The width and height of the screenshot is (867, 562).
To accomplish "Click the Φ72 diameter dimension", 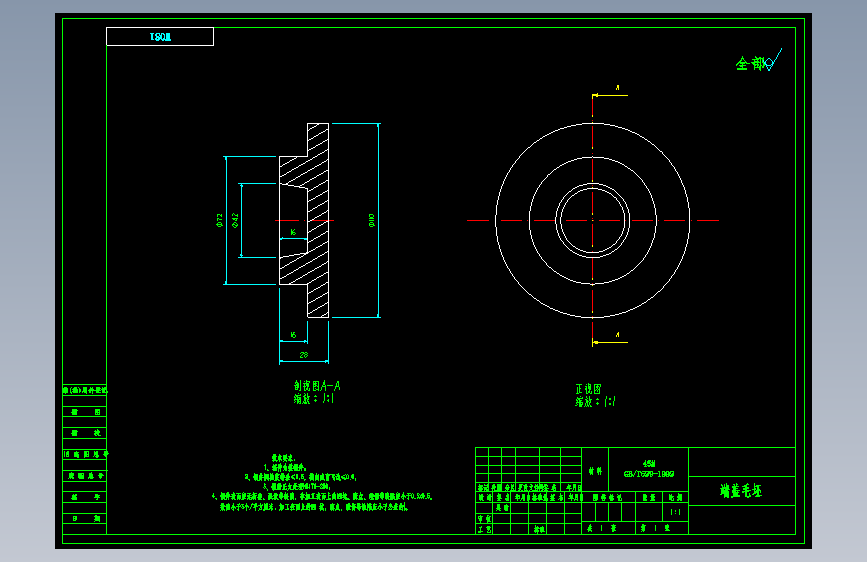I will 220,220.
